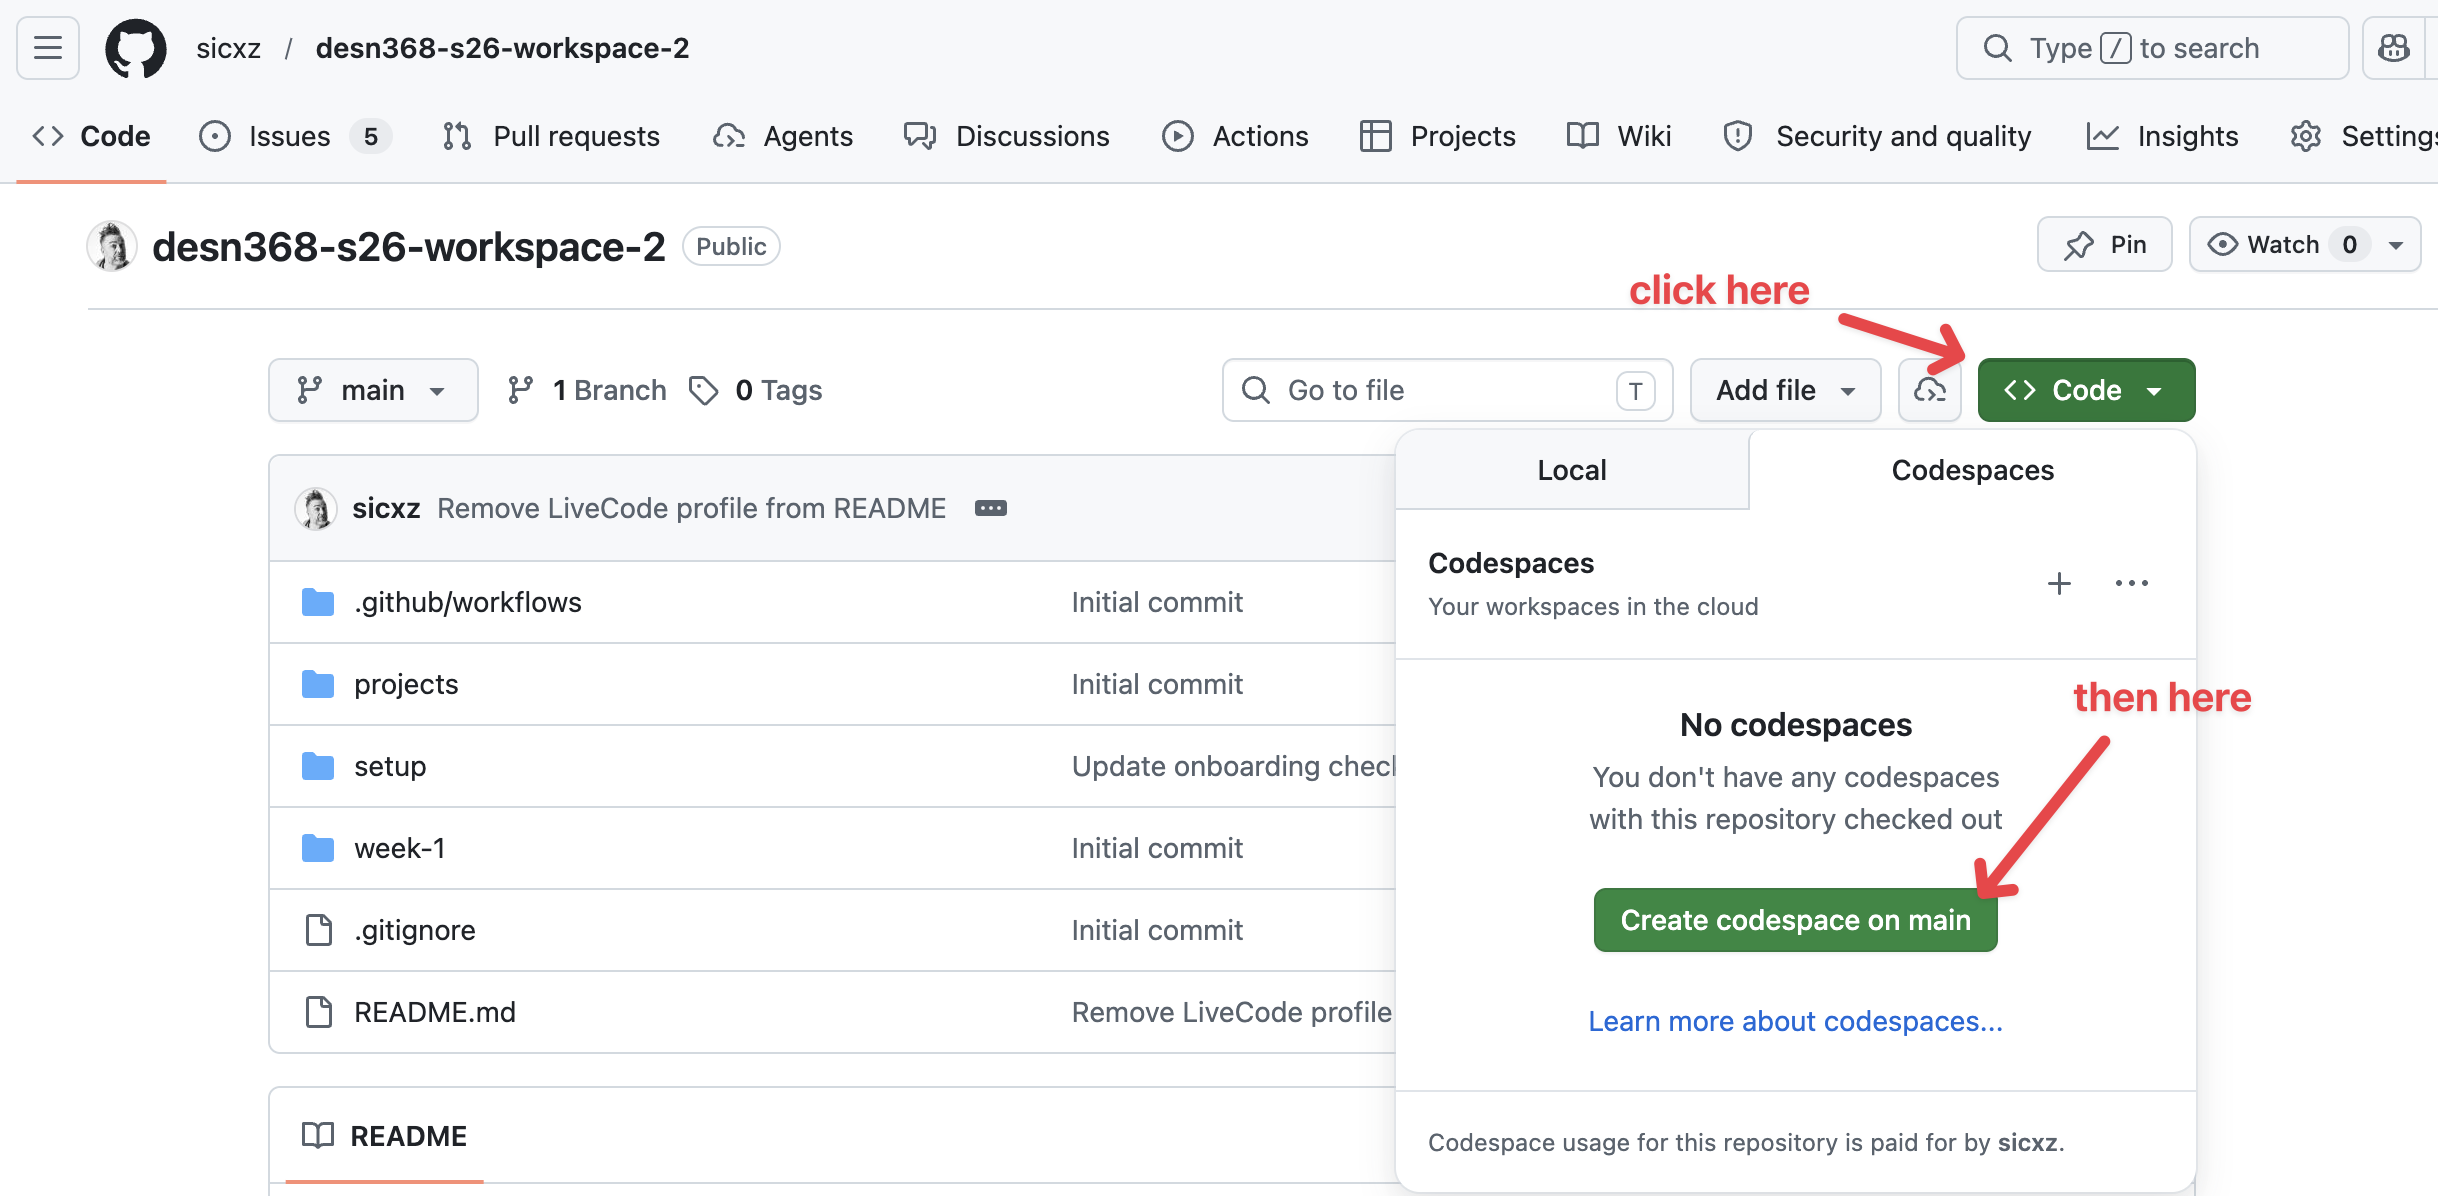Pin the repository with Pin button
The width and height of the screenshot is (2438, 1196).
[2104, 245]
